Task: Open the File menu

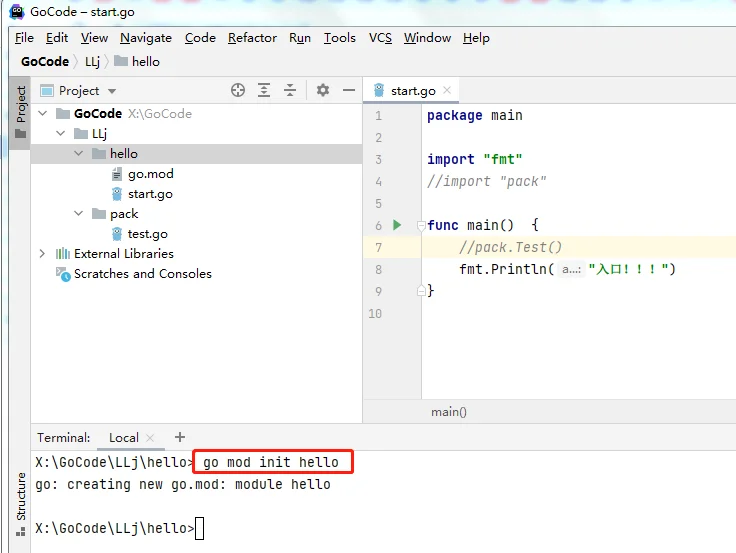Action: (x=24, y=38)
